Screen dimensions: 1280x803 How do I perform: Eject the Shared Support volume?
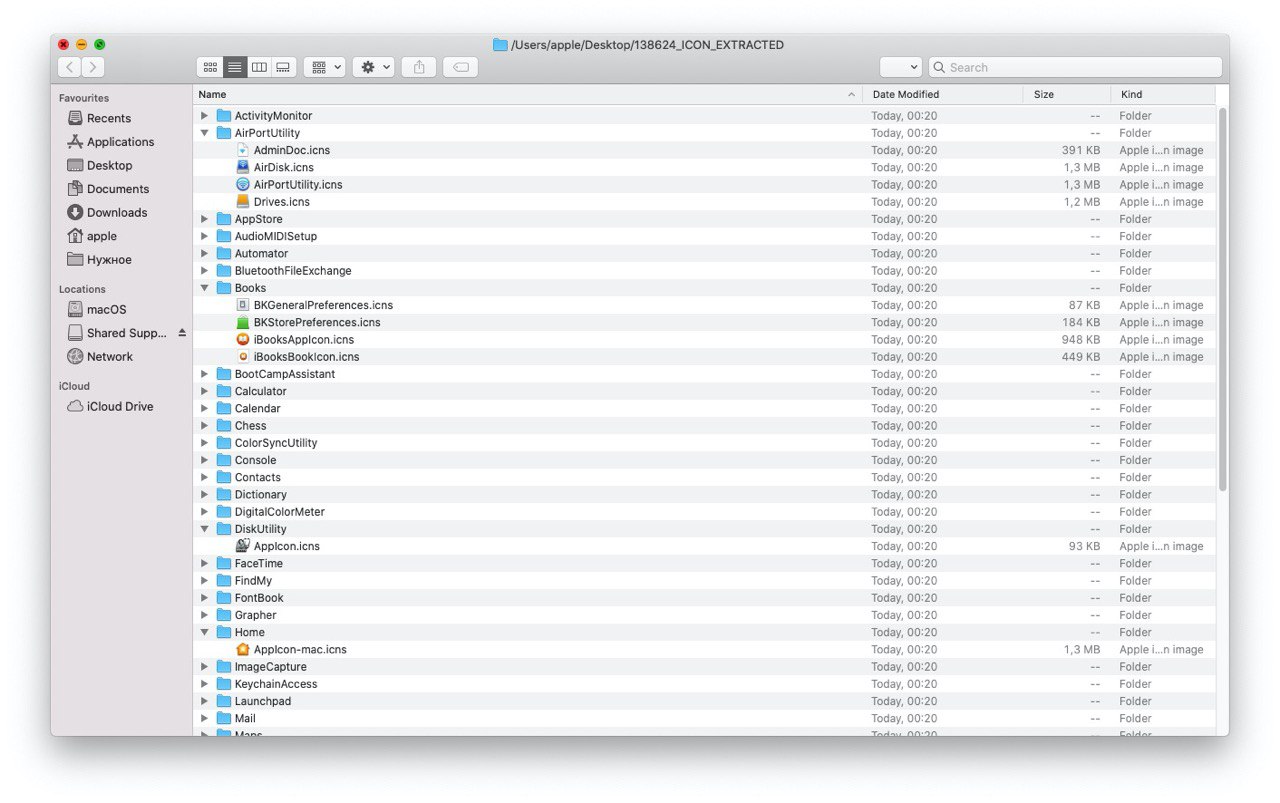pos(182,333)
